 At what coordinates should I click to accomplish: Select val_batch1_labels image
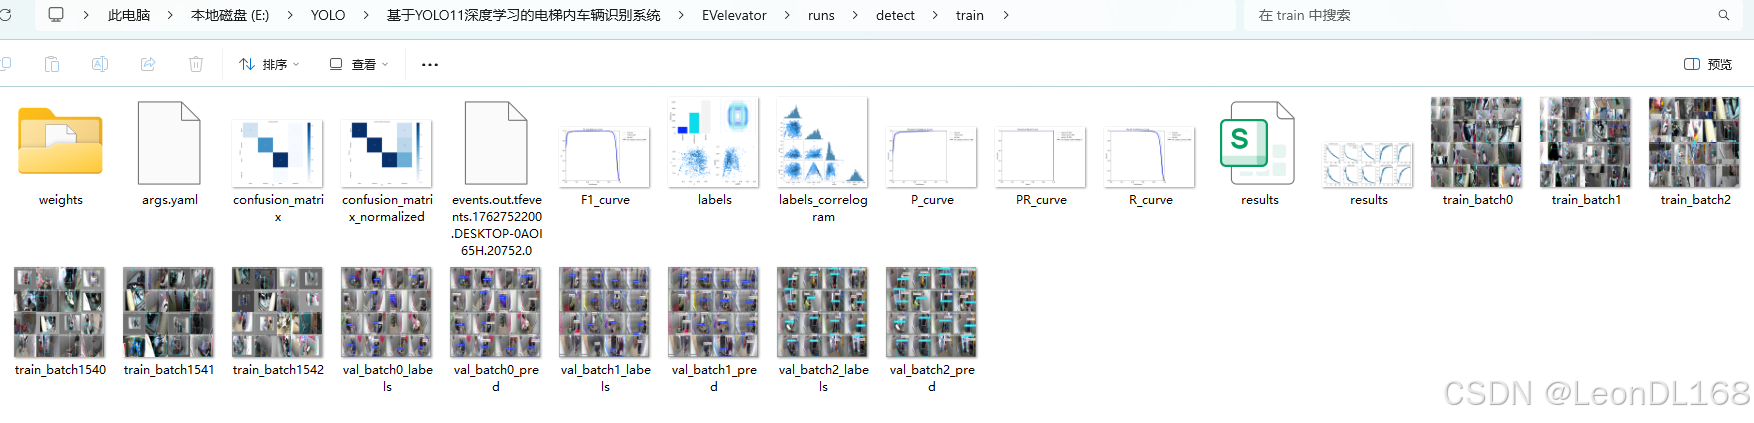604,312
